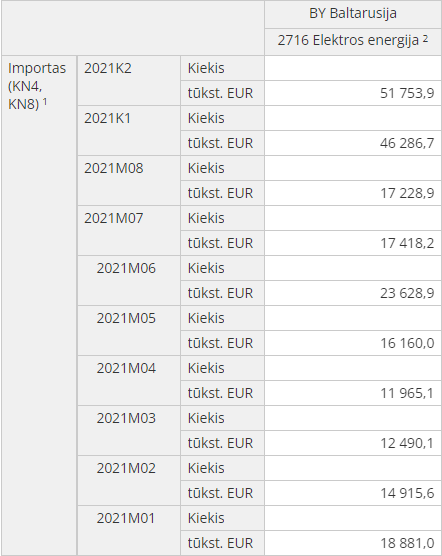Select the indented 2021M06 period cell

[x=129, y=280]
